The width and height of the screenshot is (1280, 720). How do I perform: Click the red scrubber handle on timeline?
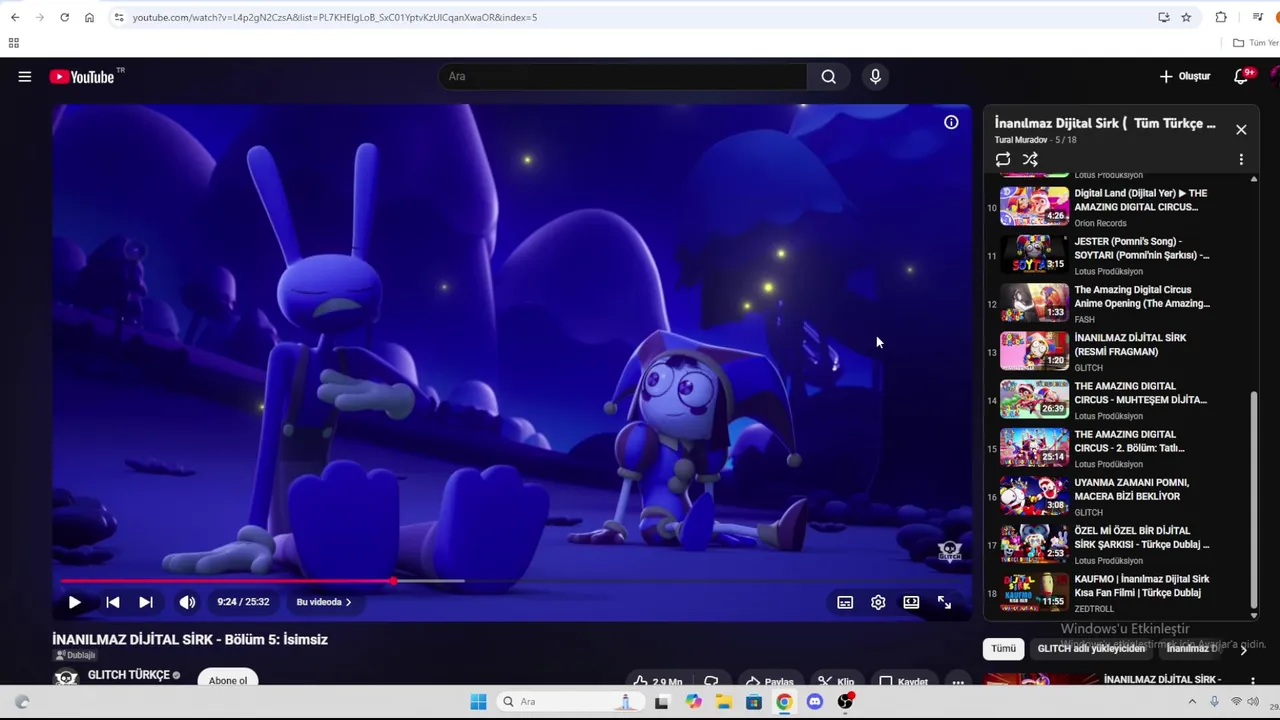(x=394, y=580)
